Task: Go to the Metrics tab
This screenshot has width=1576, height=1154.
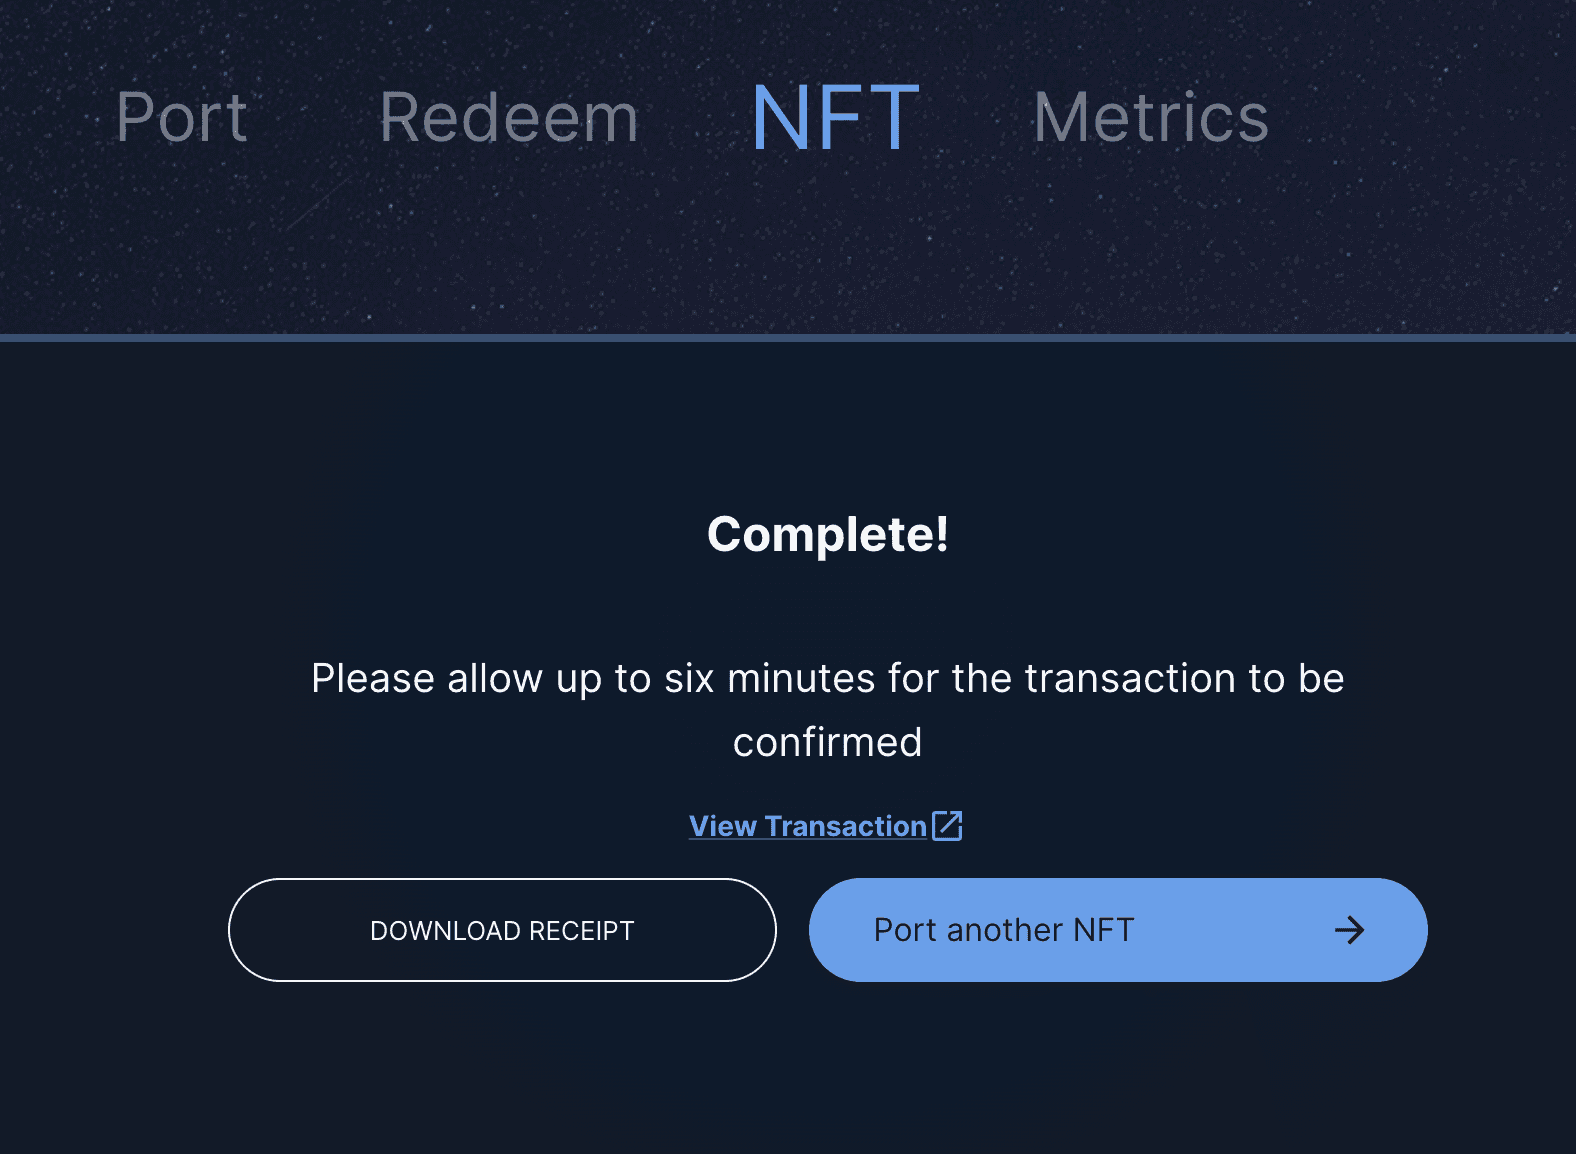Action: (1150, 118)
